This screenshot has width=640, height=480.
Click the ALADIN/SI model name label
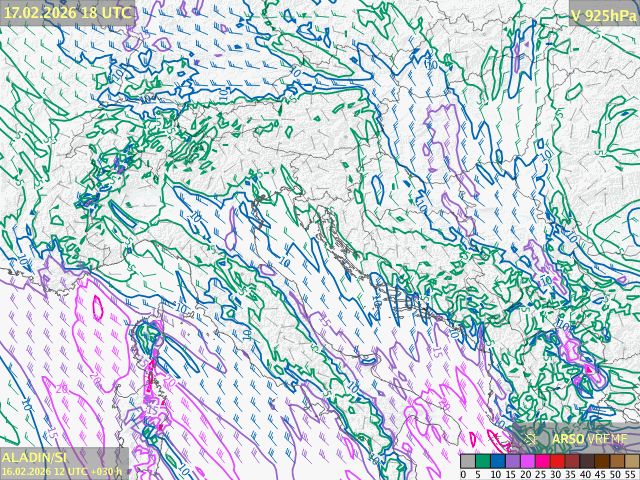pos(35,457)
